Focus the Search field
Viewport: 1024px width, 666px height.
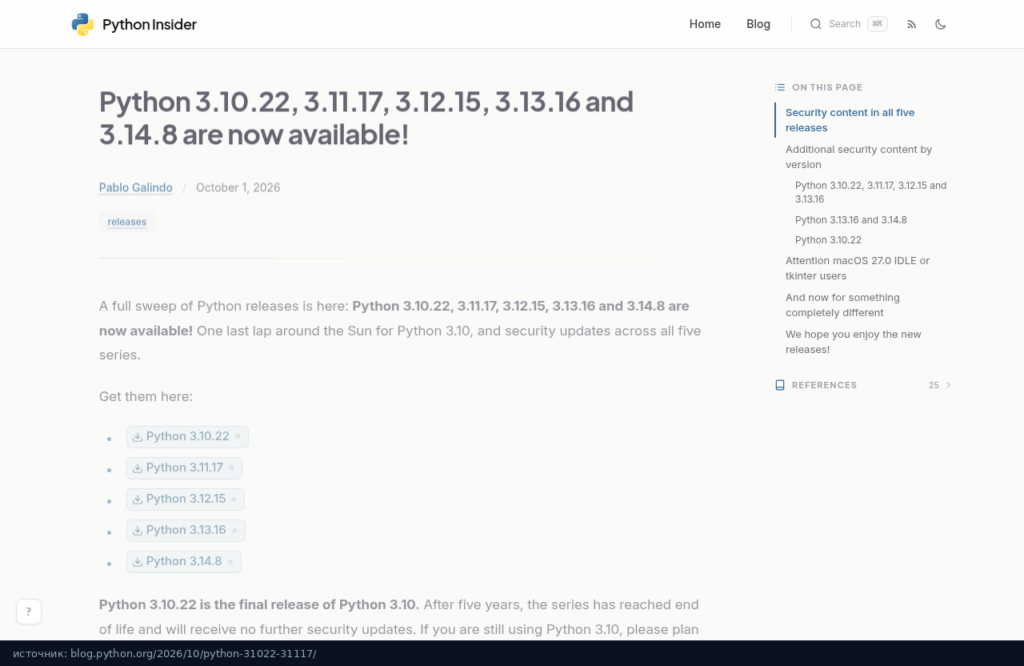pyautogui.click(x=848, y=24)
